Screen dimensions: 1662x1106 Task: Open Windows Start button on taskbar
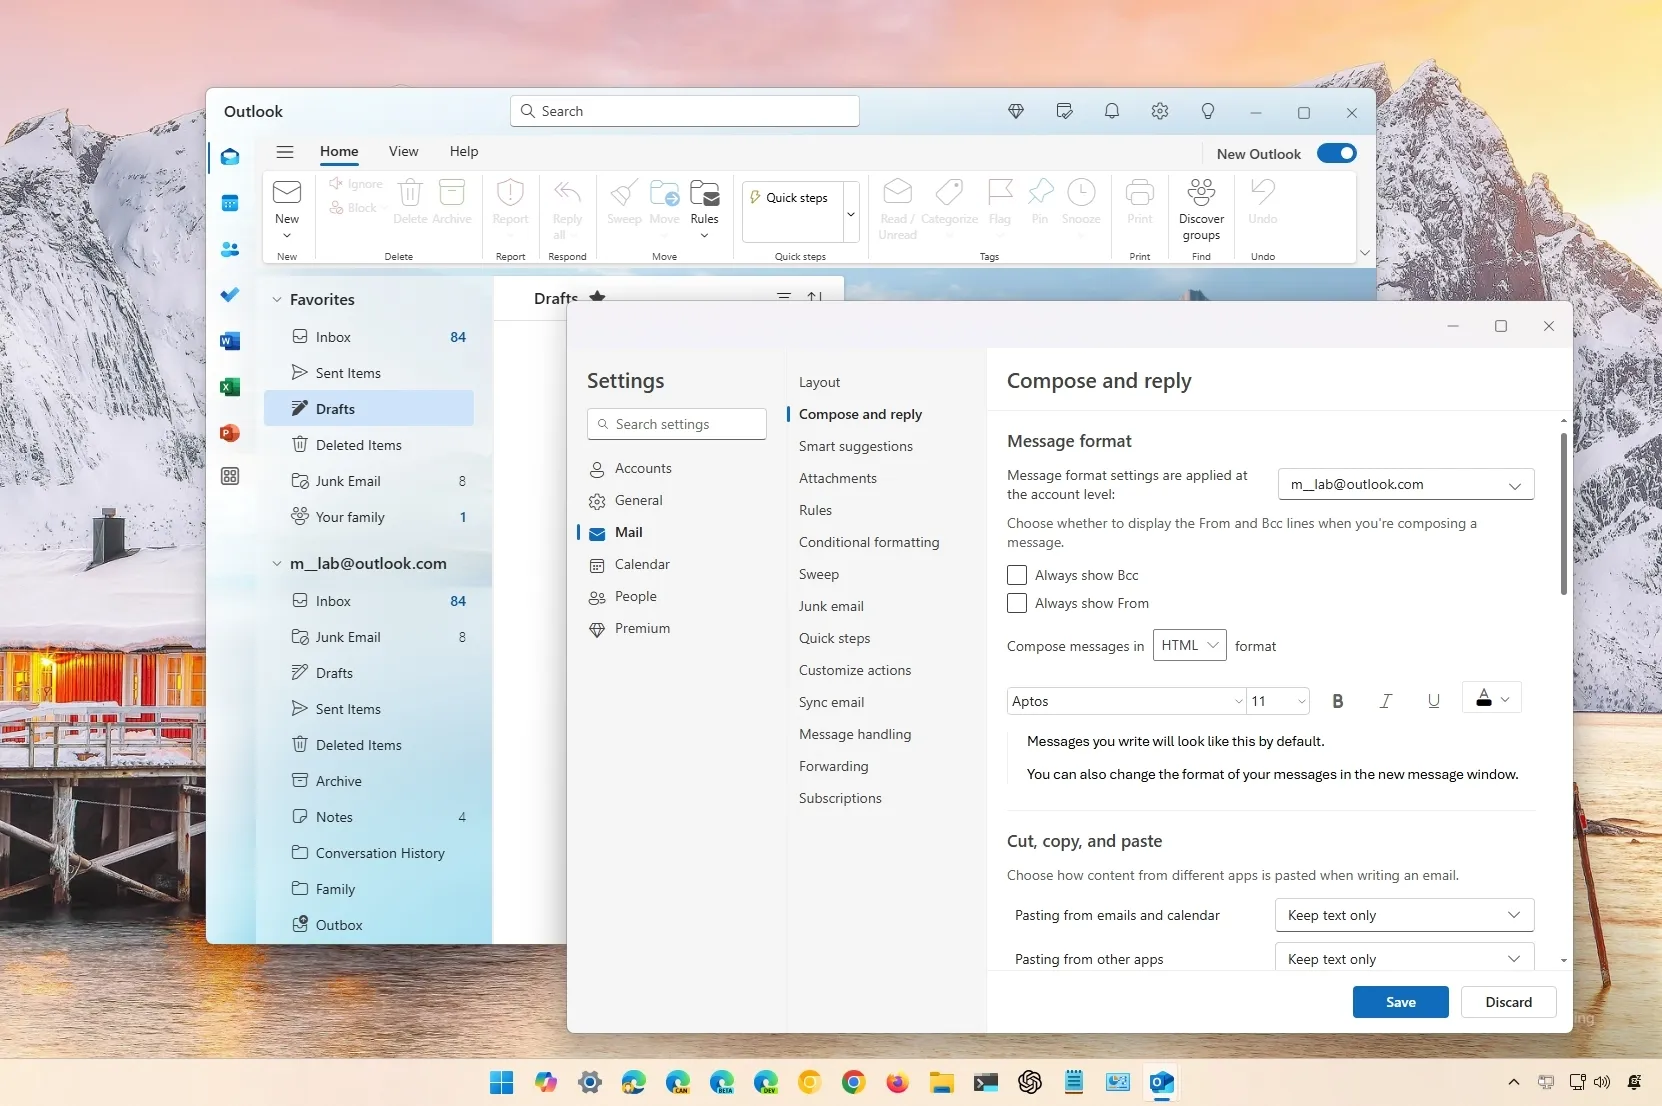(x=502, y=1082)
